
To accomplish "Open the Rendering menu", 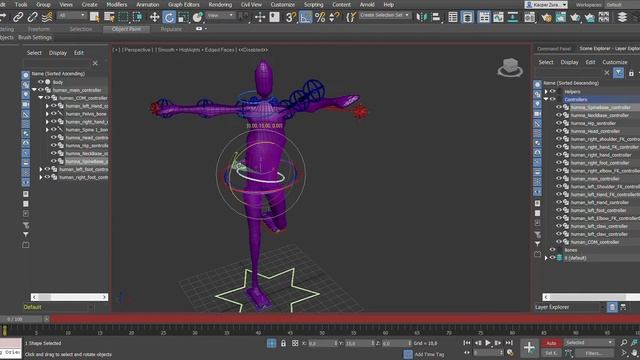I will 220,4.
